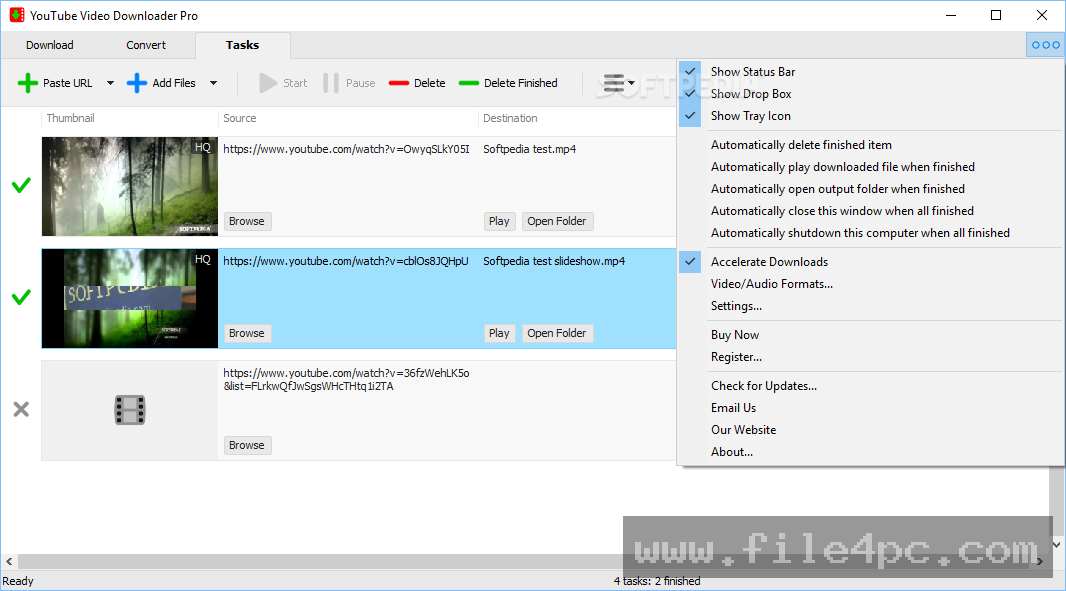This screenshot has width=1066, height=591.
Task: Click URL ending OwyqSLkY05I
Action: coord(346,149)
